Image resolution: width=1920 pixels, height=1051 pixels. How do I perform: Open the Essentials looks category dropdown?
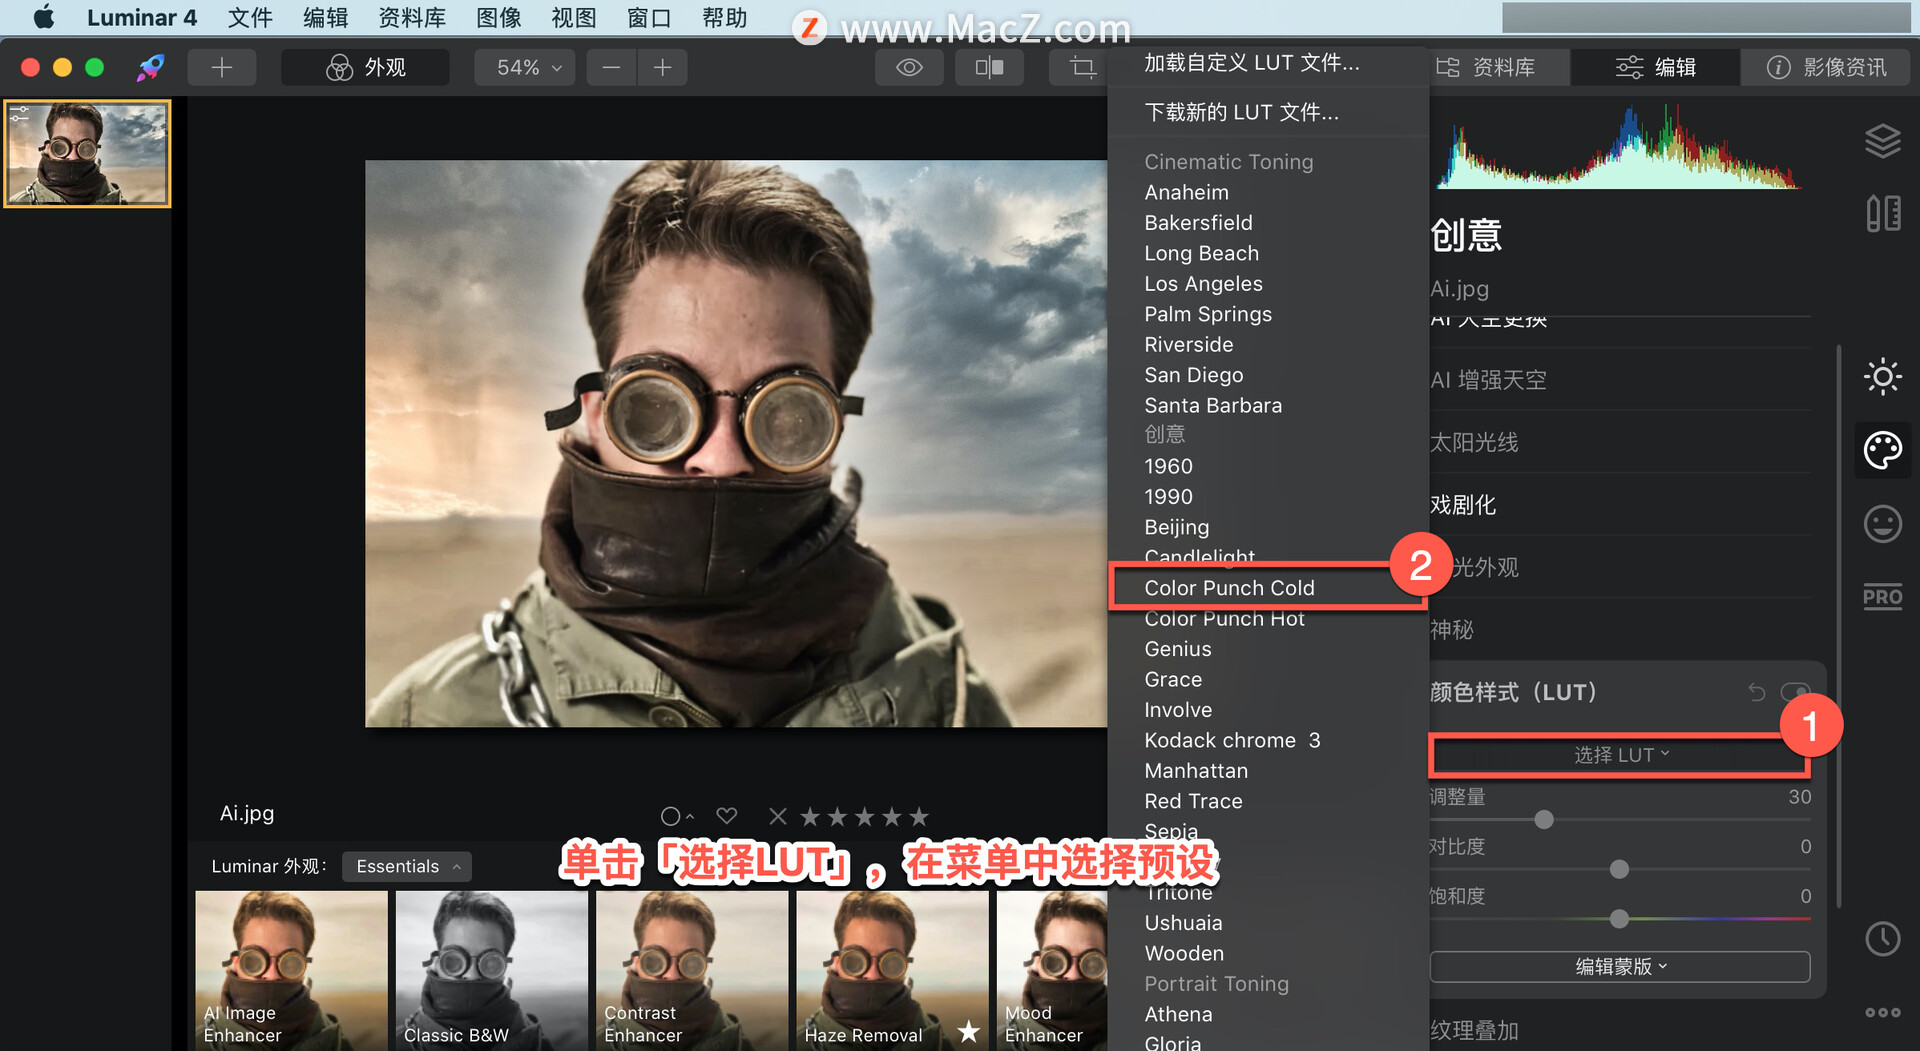(407, 866)
